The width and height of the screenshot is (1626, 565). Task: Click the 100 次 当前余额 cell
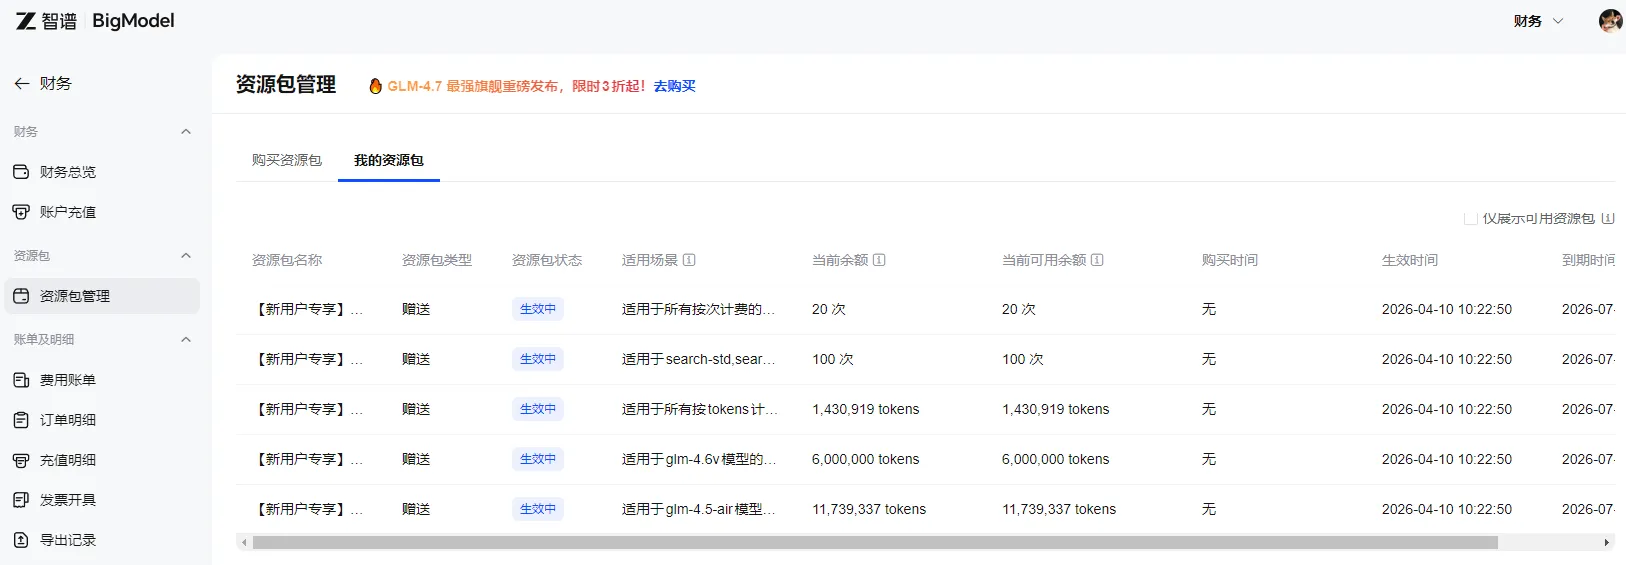coord(833,359)
